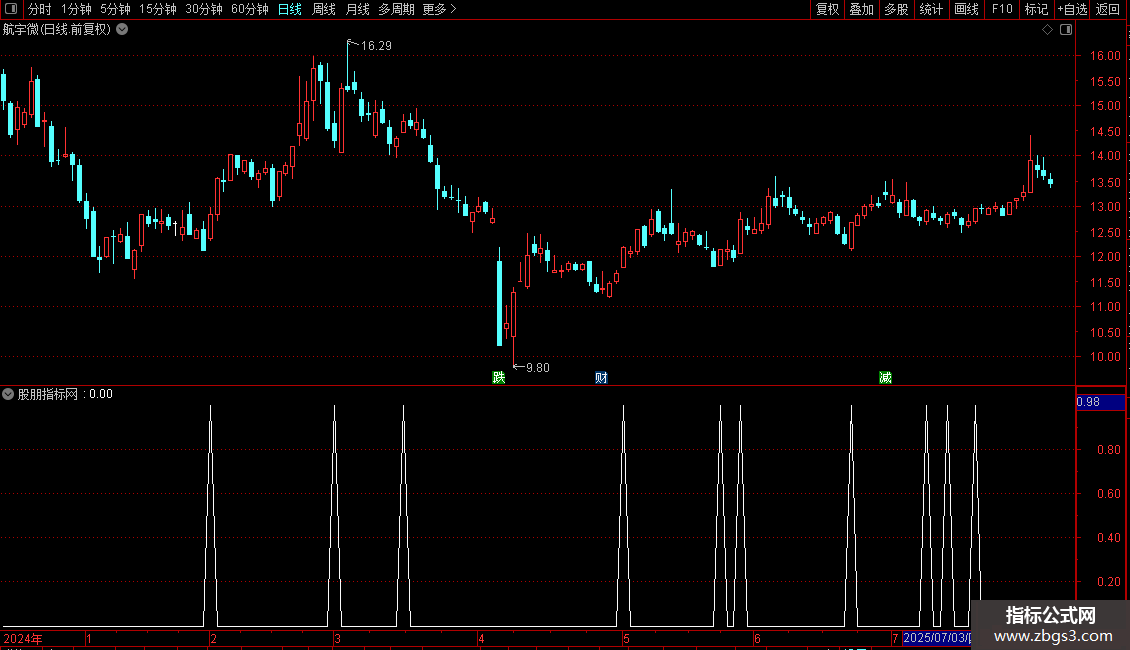Image resolution: width=1130 pixels, height=650 pixels.
Task: Click the 0.98 indicator value box
Action: (1100, 402)
